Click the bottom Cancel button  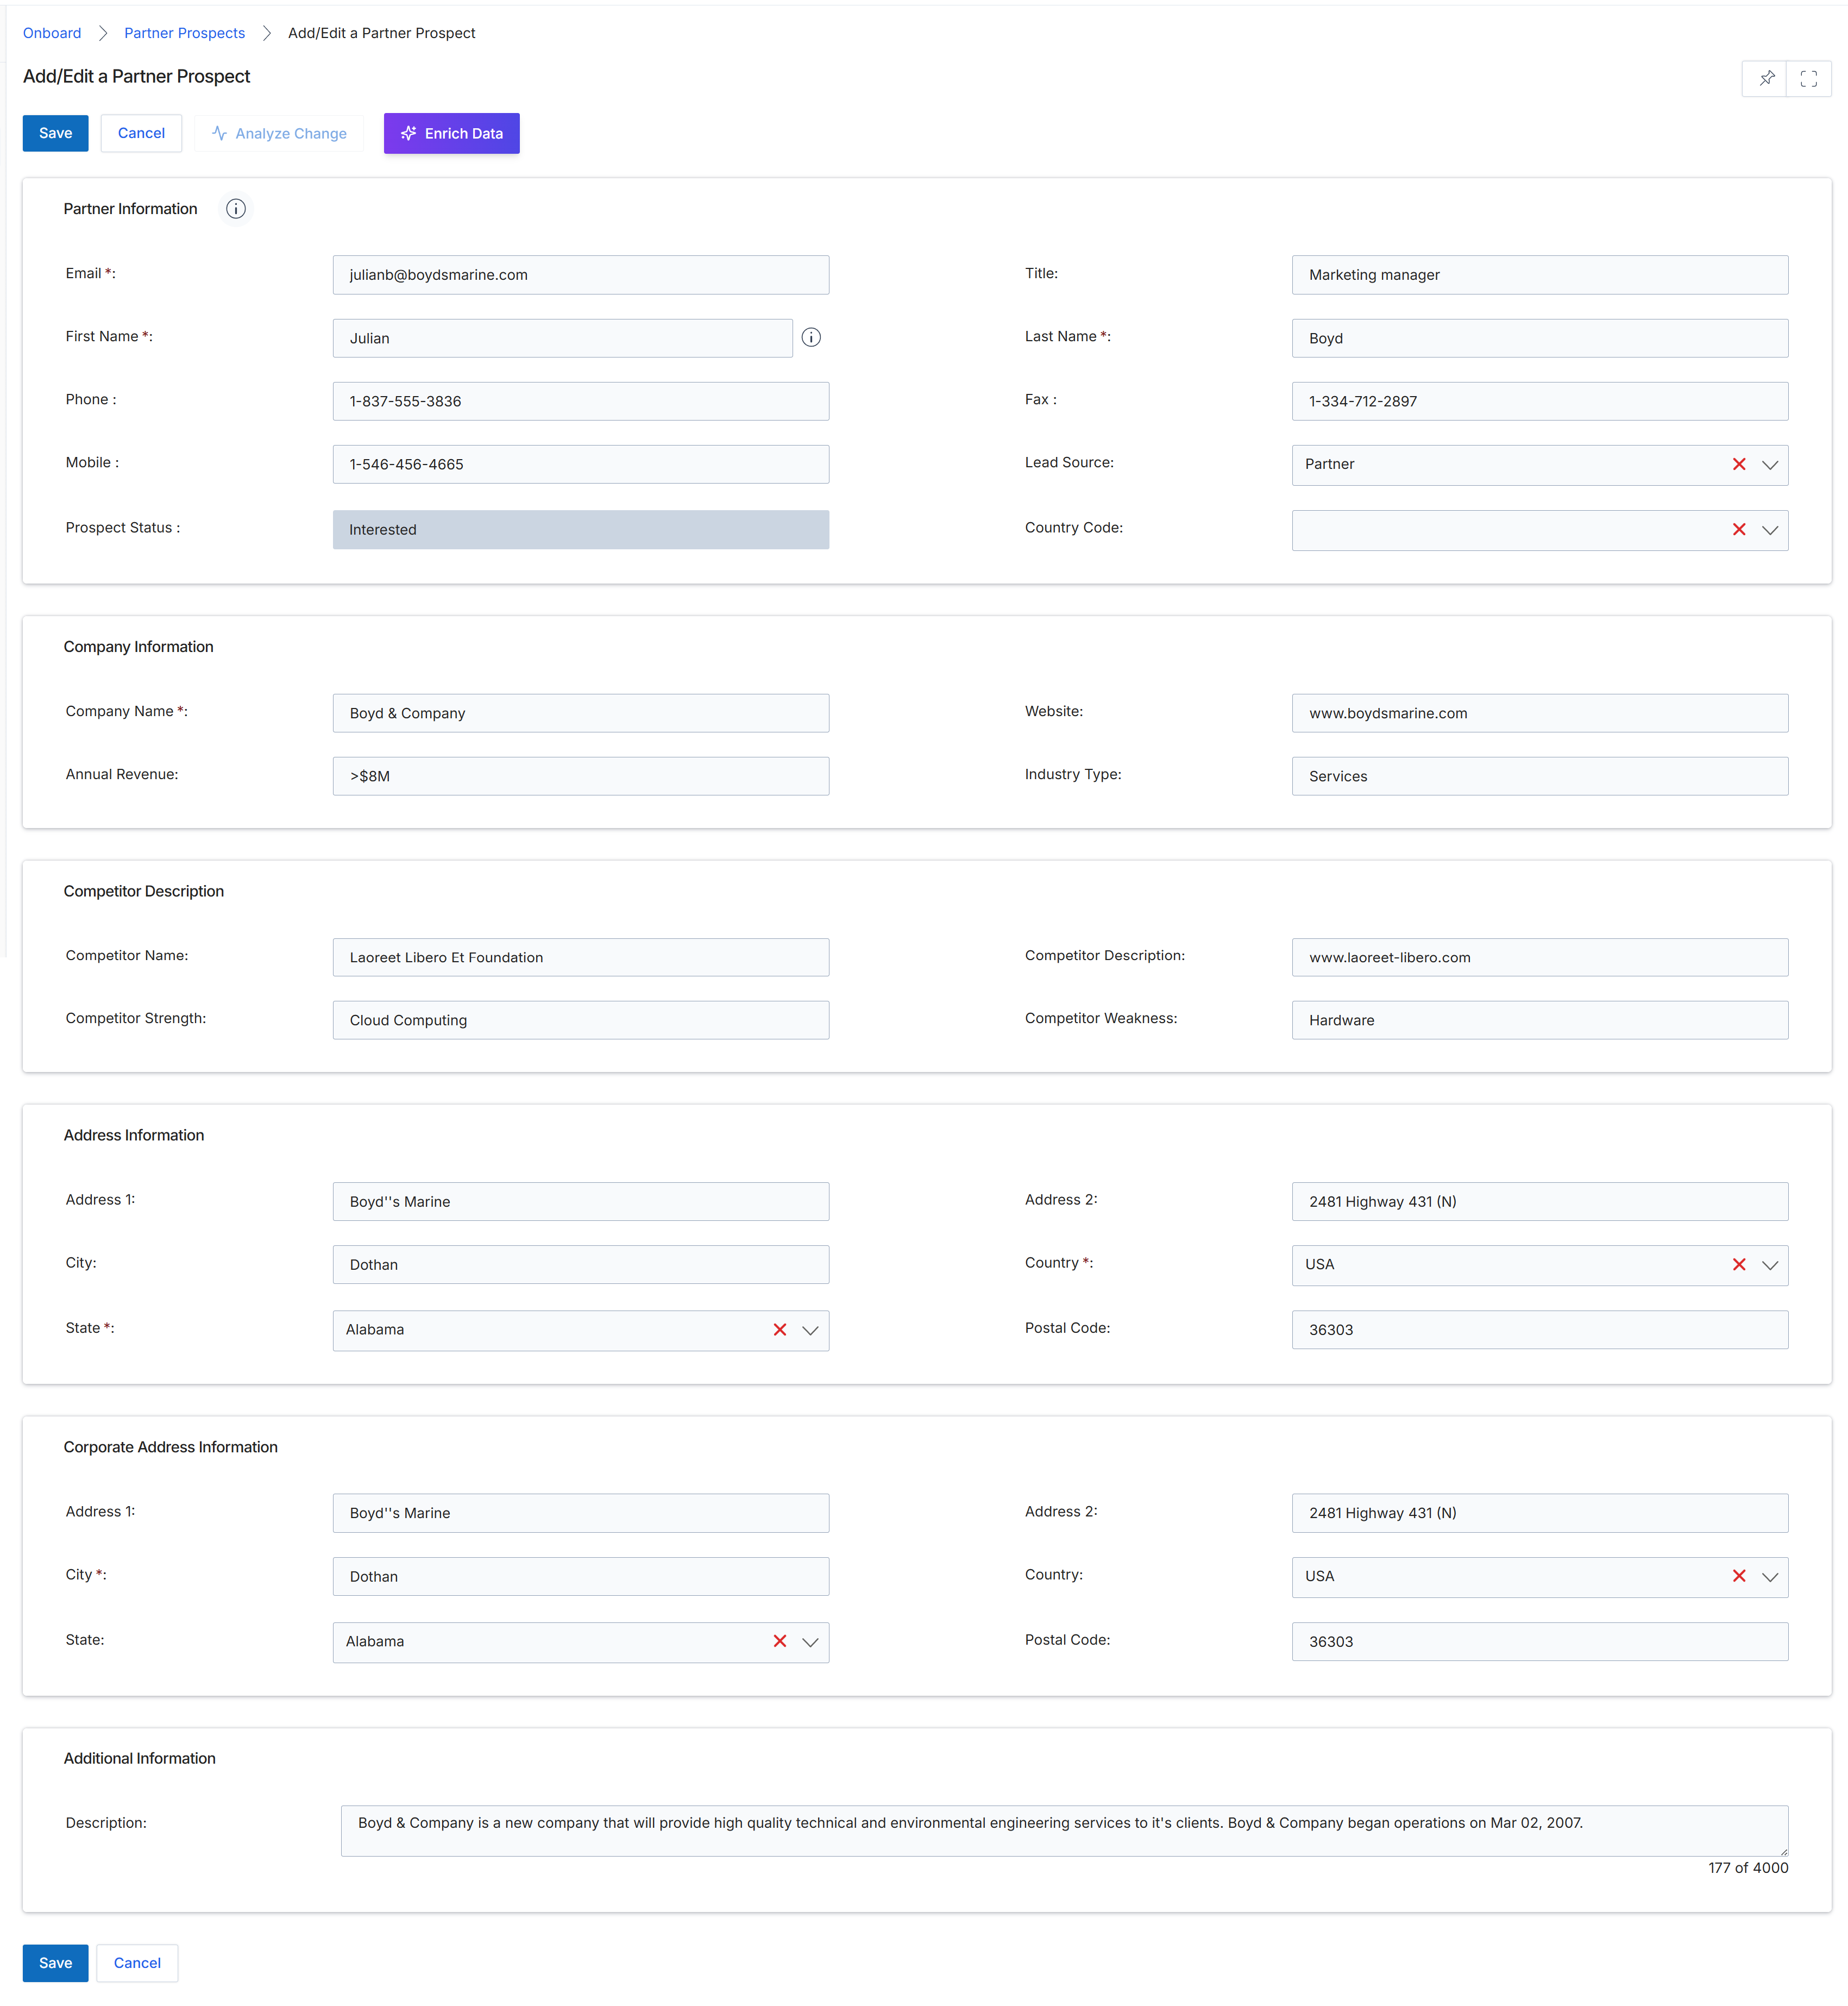pyautogui.click(x=137, y=1964)
